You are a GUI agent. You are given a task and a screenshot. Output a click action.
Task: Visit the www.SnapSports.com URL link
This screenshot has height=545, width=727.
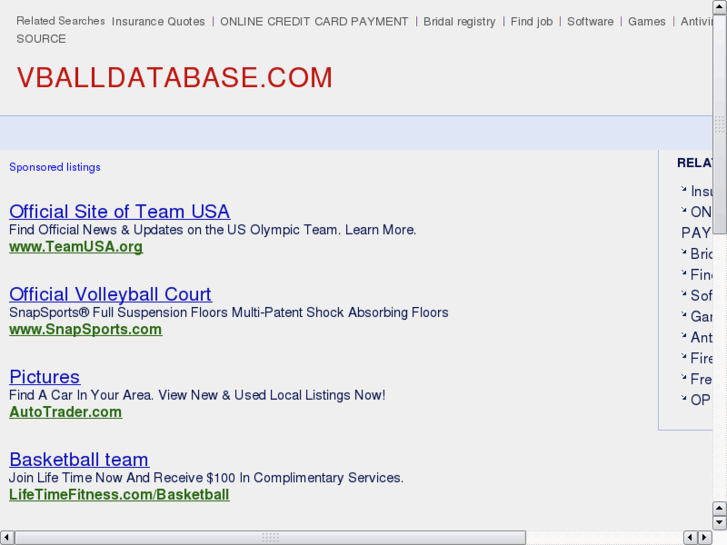(86, 329)
